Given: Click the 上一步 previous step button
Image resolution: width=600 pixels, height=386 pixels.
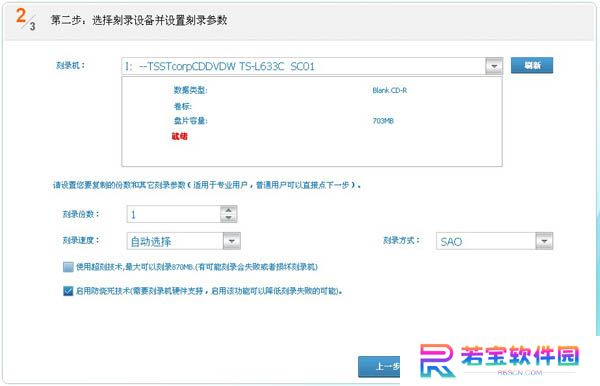Looking at the screenshot, I should [379, 366].
